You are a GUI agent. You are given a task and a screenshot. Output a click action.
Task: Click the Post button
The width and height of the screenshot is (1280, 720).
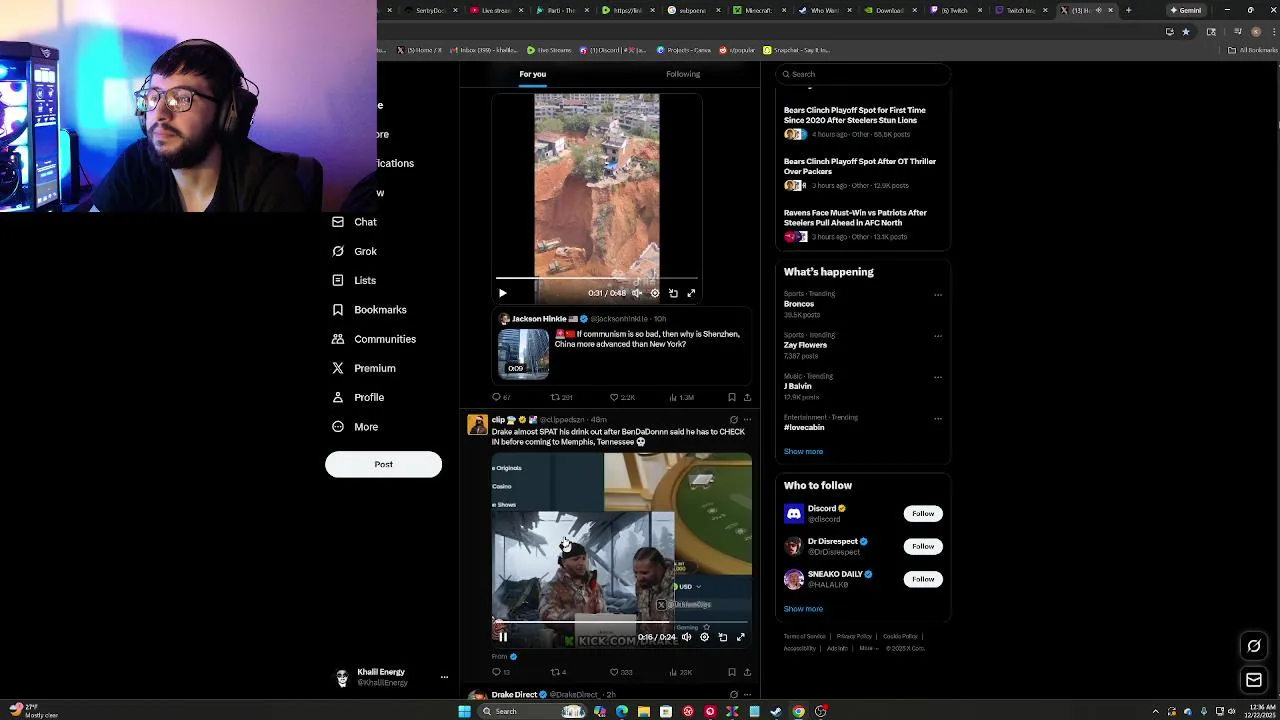pos(383,464)
